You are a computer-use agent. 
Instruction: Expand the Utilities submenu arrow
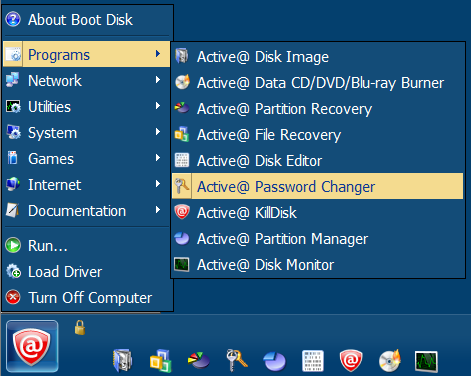[x=158, y=106]
